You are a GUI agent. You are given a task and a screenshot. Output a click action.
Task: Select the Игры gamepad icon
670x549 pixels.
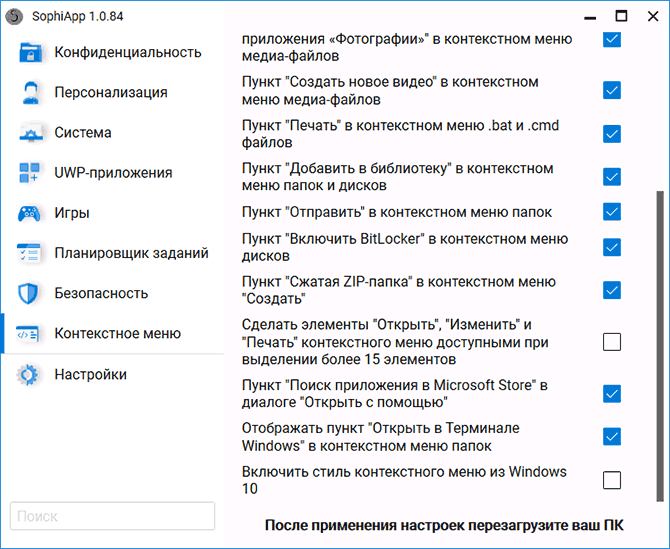pyautogui.click(x=29, y=213)
